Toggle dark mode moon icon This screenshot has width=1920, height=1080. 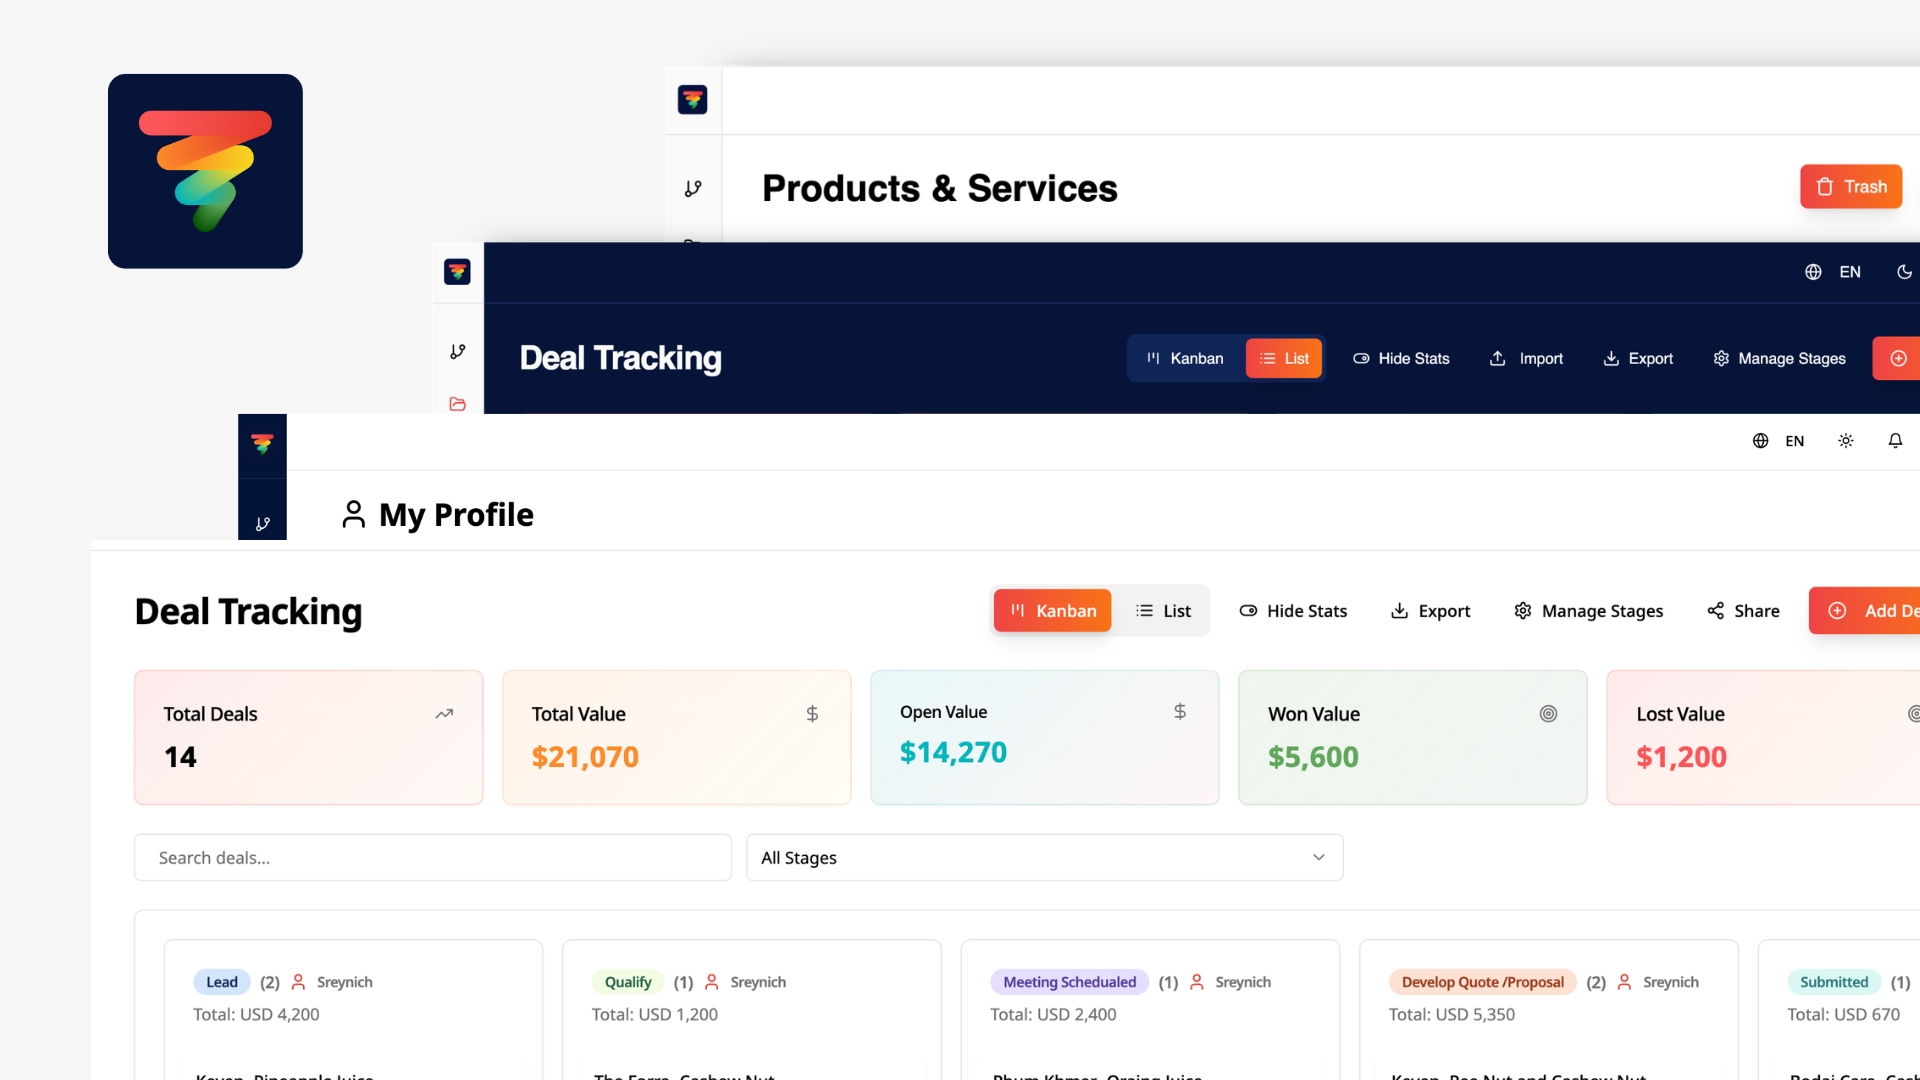pyautogui.click(x=1904, y=272)
